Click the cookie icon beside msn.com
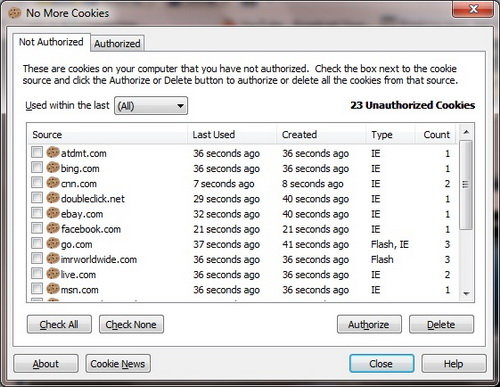The height and width of the screenshot is (387, 500). [53, 289]
